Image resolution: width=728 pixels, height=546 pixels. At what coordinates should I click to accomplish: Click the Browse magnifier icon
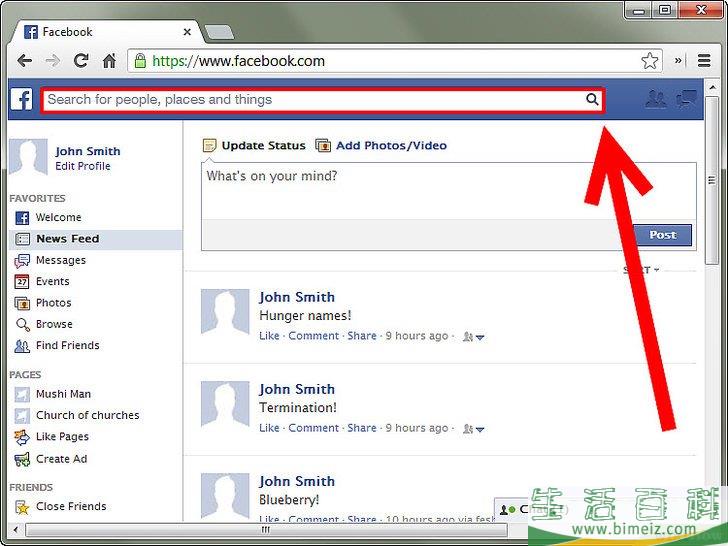click(x=23, y=325)
